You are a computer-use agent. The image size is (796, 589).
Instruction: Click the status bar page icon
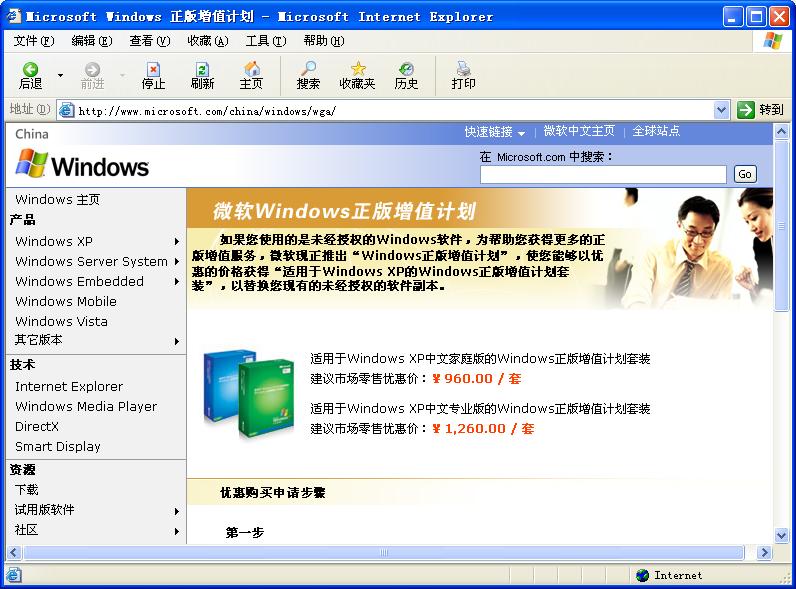(x=14, y=575)
